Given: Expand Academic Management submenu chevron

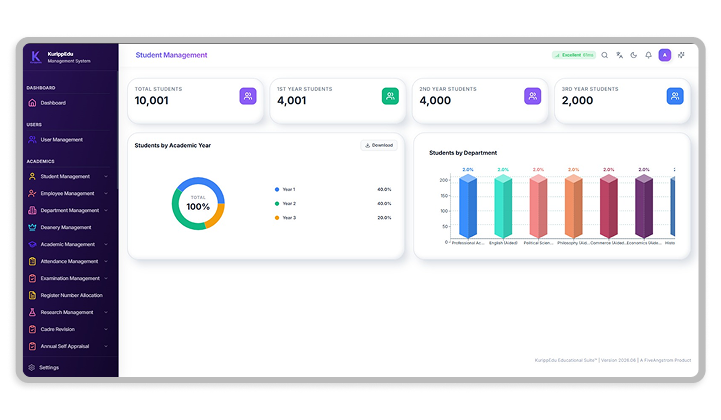Looking at the screenshot, I should pyautogui.click(x=106, y=244).
